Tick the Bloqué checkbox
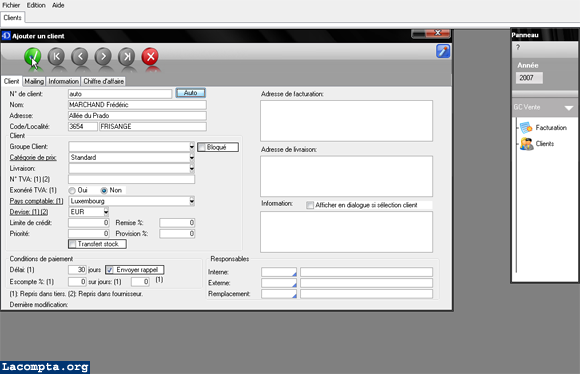Viewport: 580px width, 374px height. pos(202,147)
